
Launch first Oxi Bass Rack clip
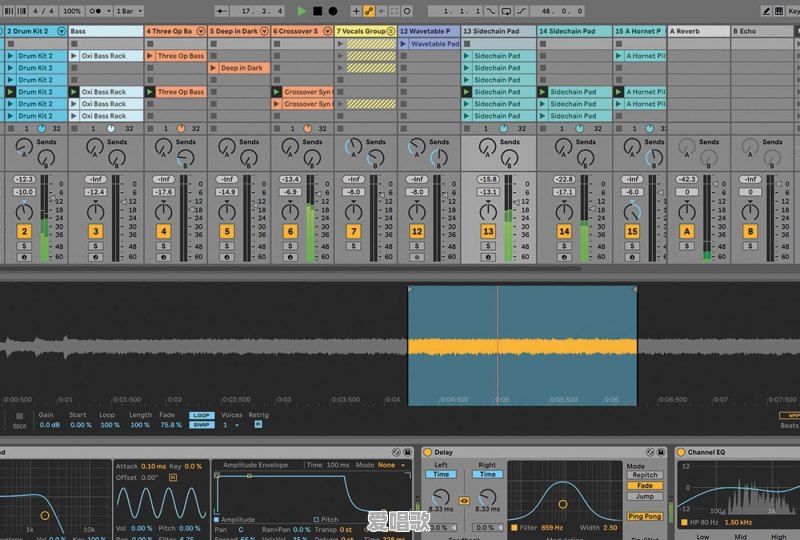tap(74, 56)
